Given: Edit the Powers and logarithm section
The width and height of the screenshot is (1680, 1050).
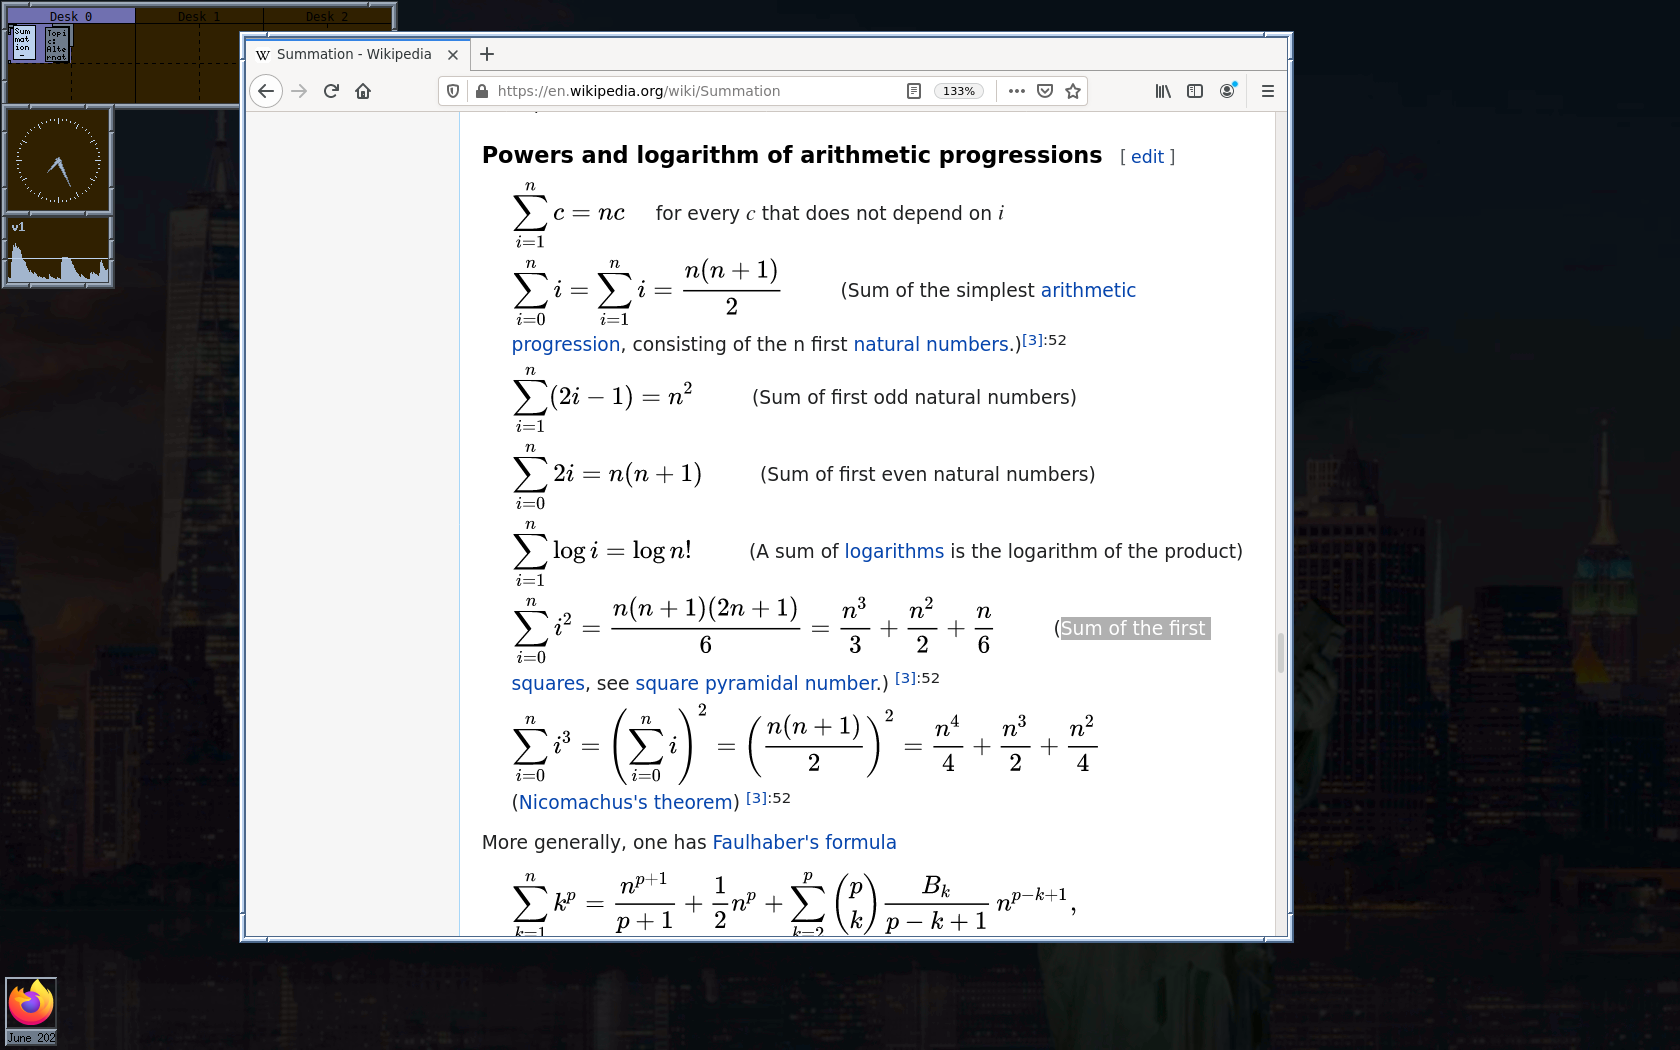Looking at the screenshot, I should [1147, 157].
